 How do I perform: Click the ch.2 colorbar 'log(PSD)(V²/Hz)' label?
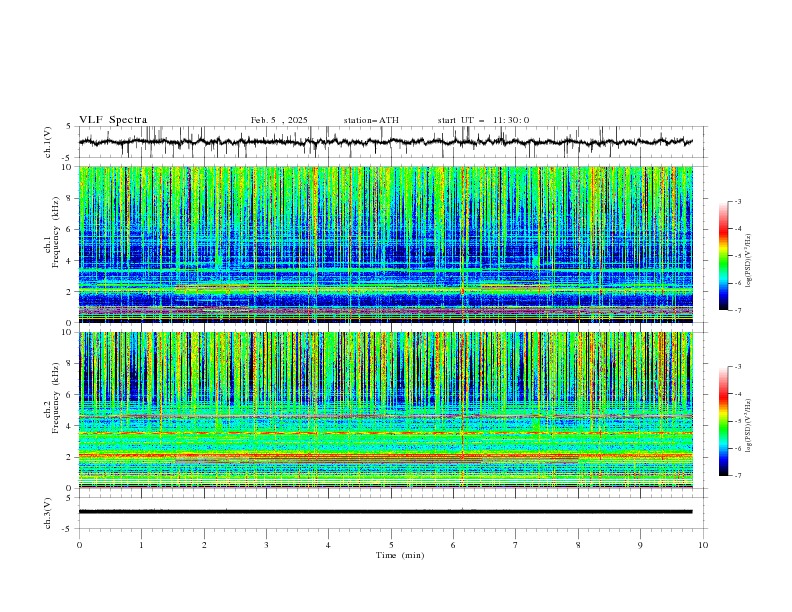pyautogui.click(x=749, y=425)
